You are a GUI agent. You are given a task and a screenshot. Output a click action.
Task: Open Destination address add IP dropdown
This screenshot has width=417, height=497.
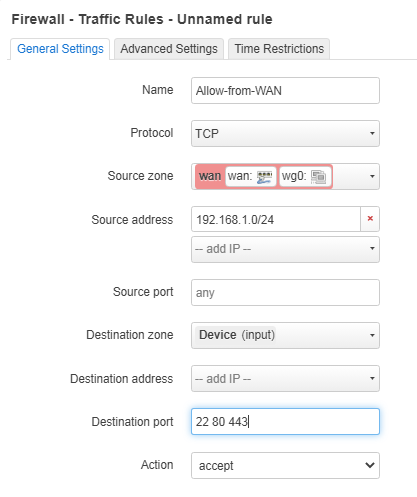[x=285, y=378]
